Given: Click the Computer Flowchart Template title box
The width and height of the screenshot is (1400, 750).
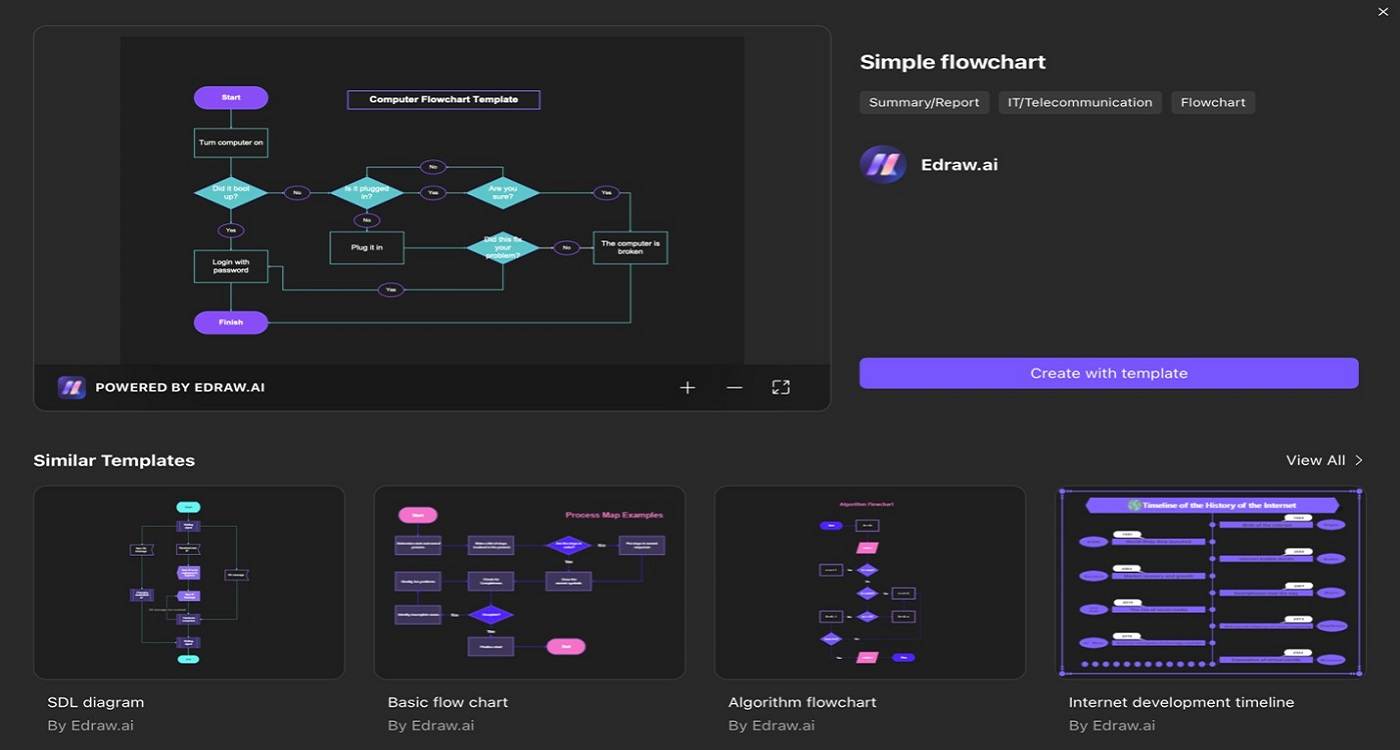Looking at the screenshot, I should click(444, 100).
